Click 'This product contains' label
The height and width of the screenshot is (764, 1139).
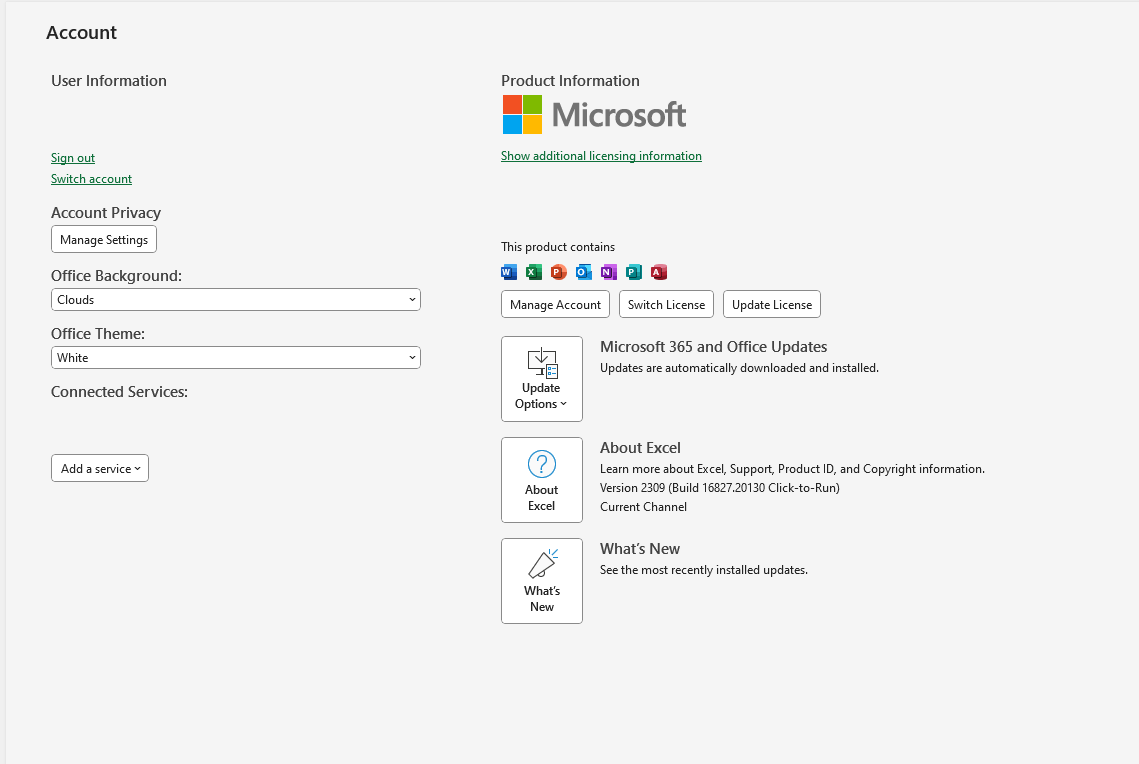pos(558,247)
